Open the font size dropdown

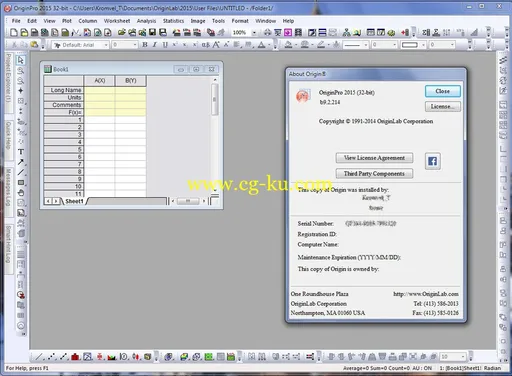click(x=135, y=45)
